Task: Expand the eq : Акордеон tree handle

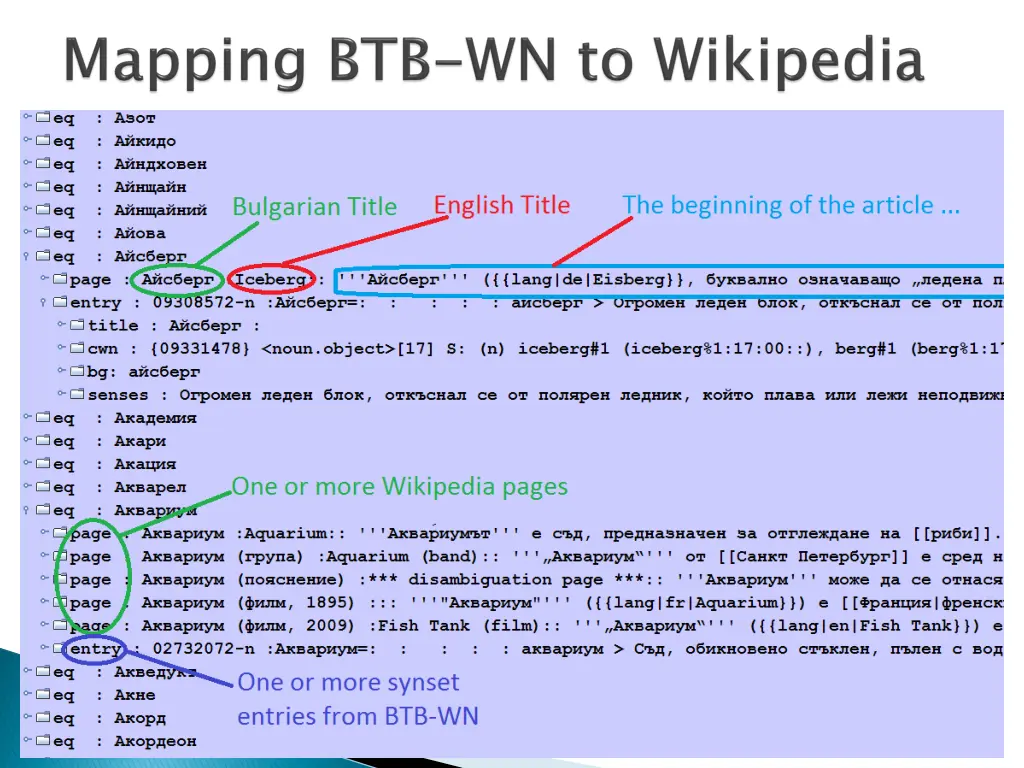Action: coord(27,741)
